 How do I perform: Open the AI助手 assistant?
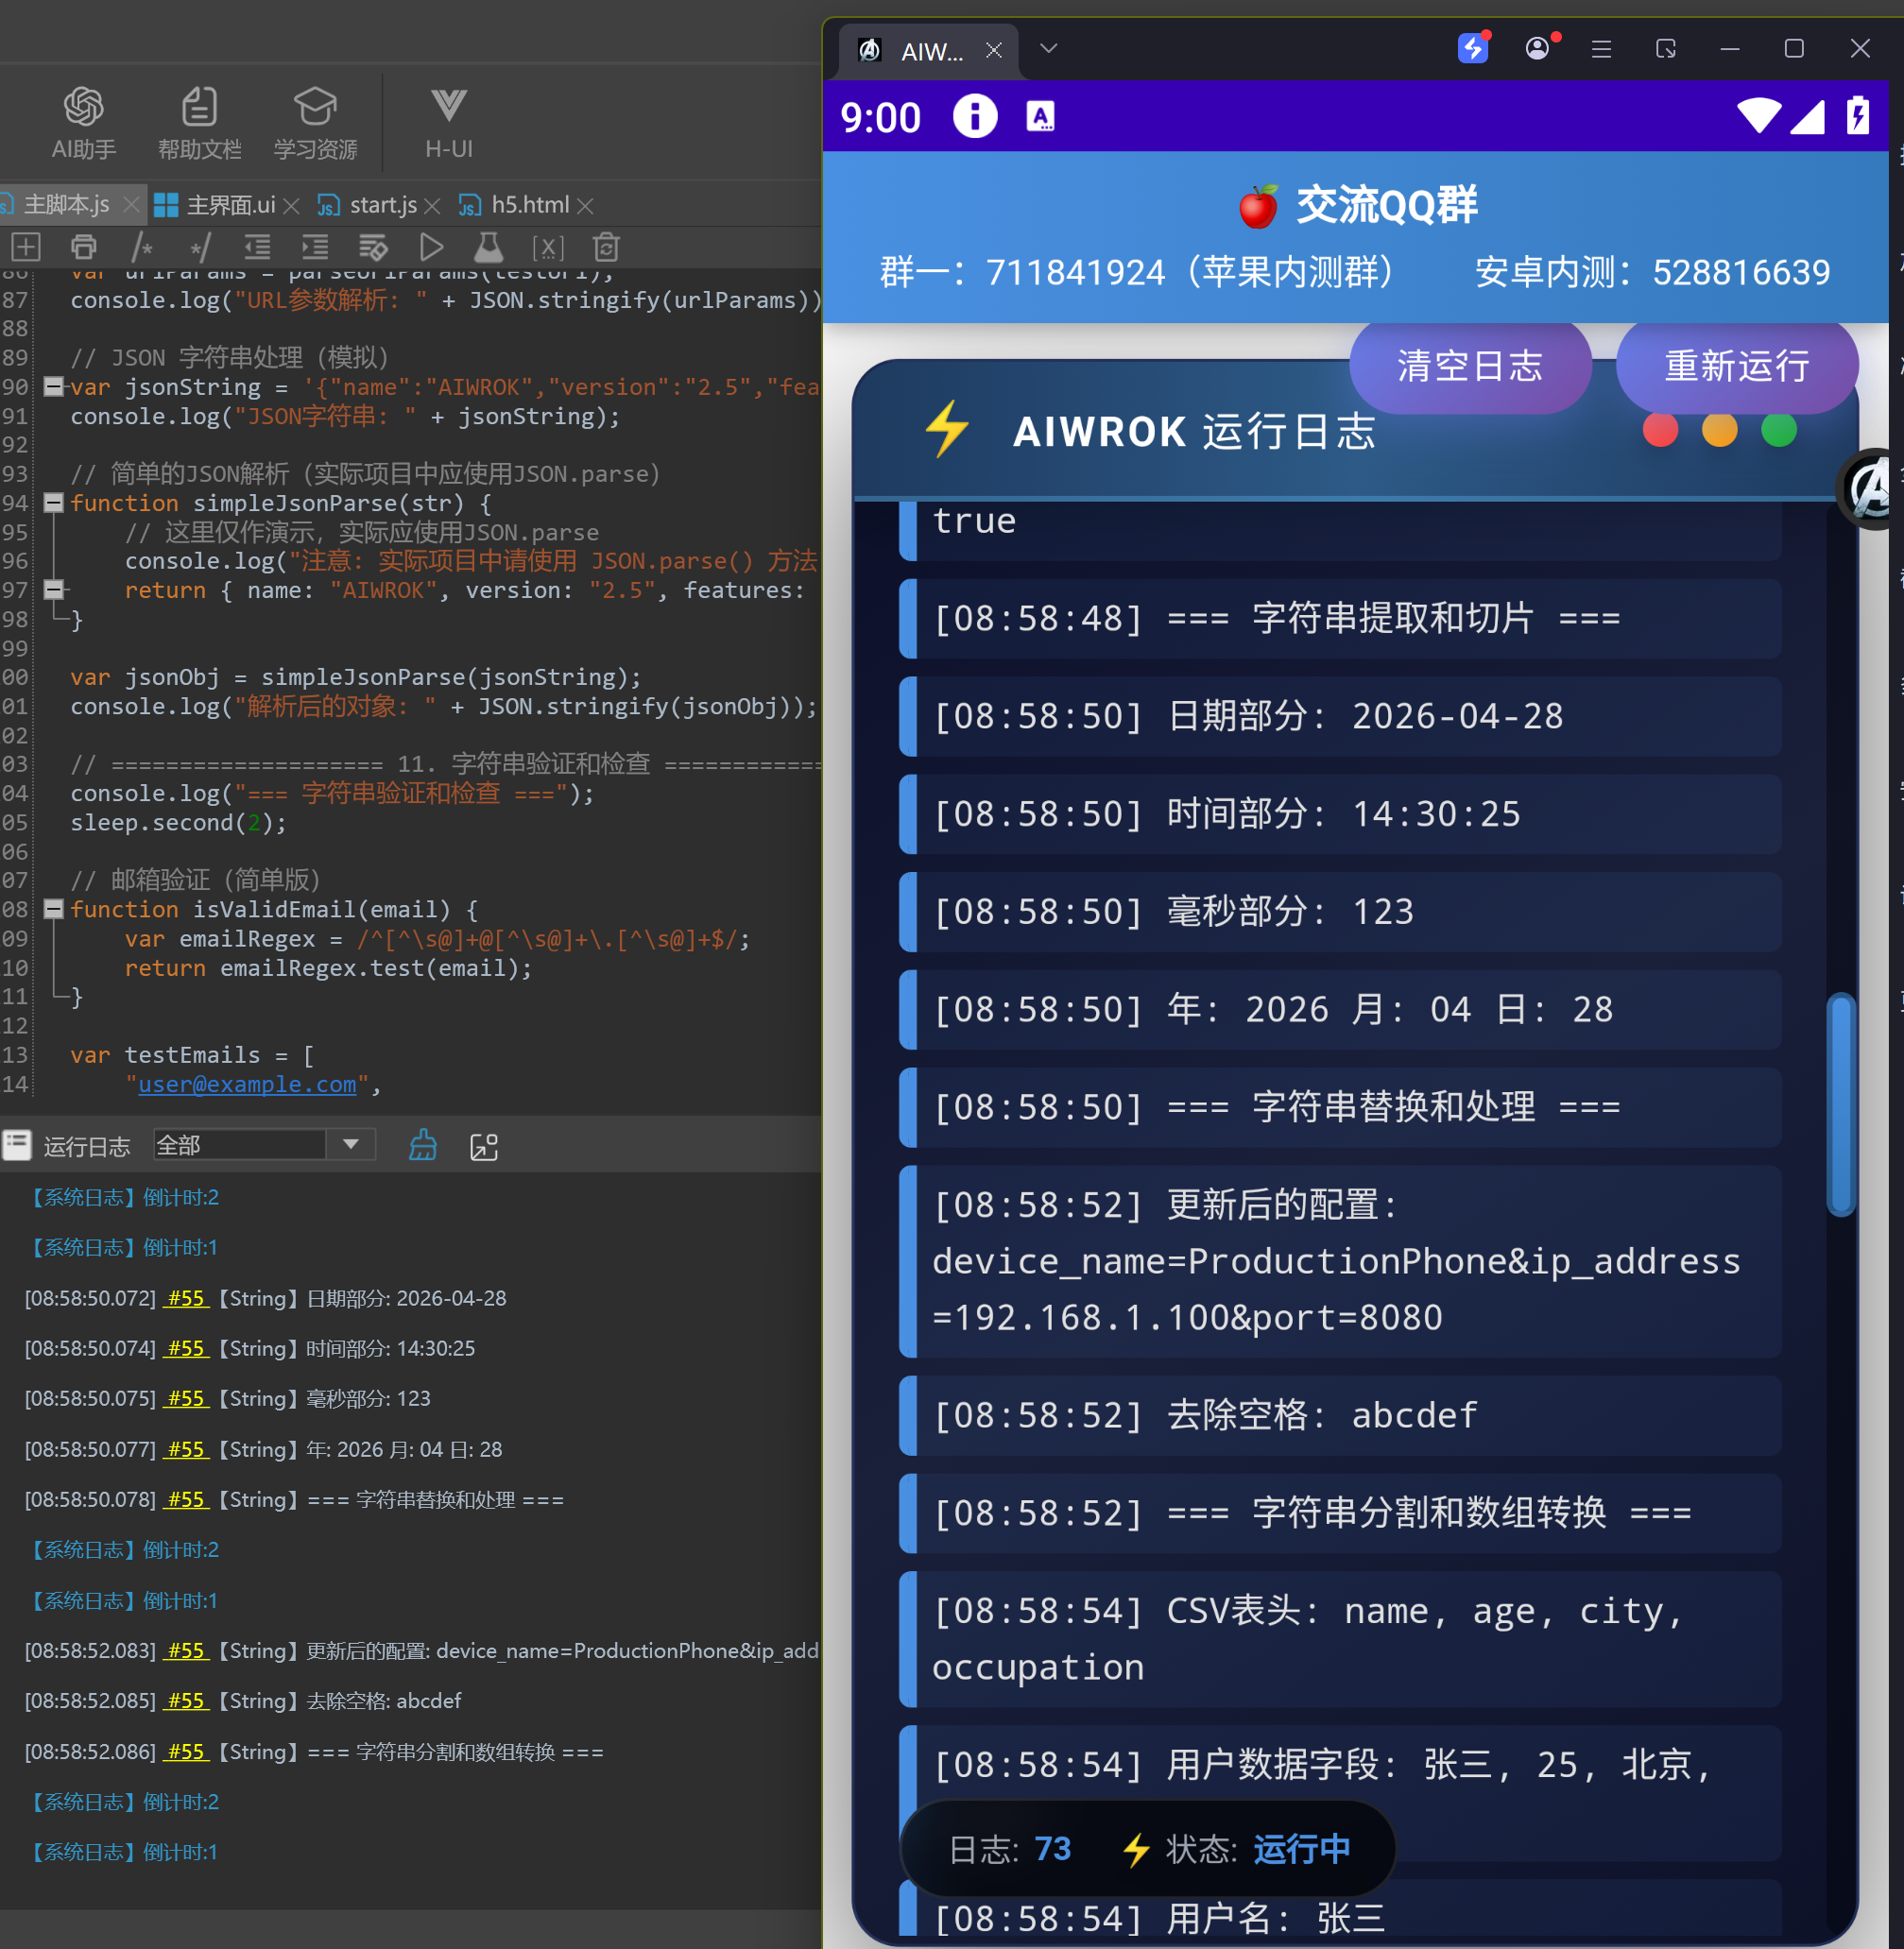(x=84, y=123)
